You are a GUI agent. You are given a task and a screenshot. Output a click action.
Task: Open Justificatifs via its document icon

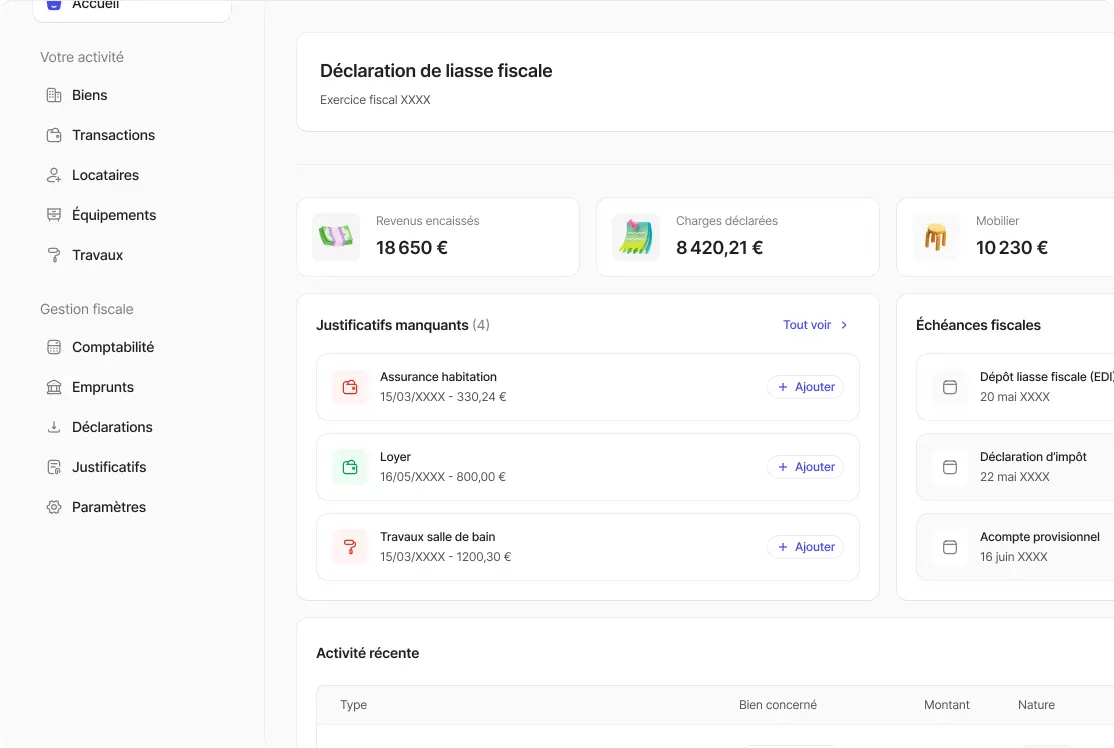pyautogui.click(x=53, y=466)
